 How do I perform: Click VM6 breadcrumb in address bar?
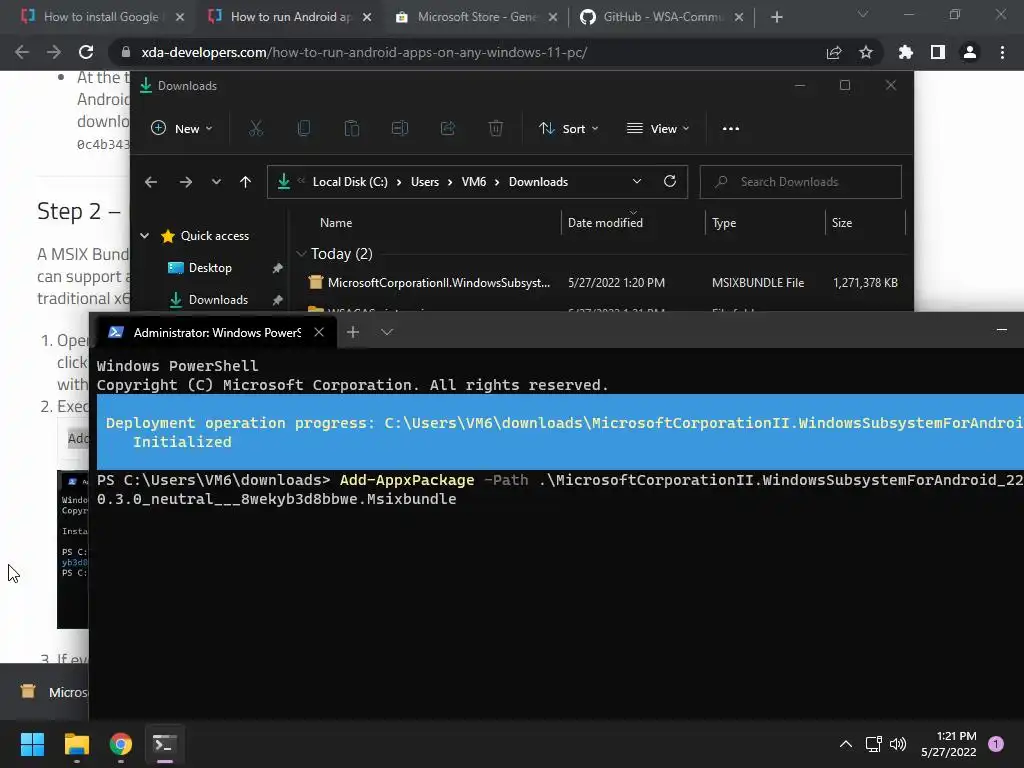[x=473, y=182]
